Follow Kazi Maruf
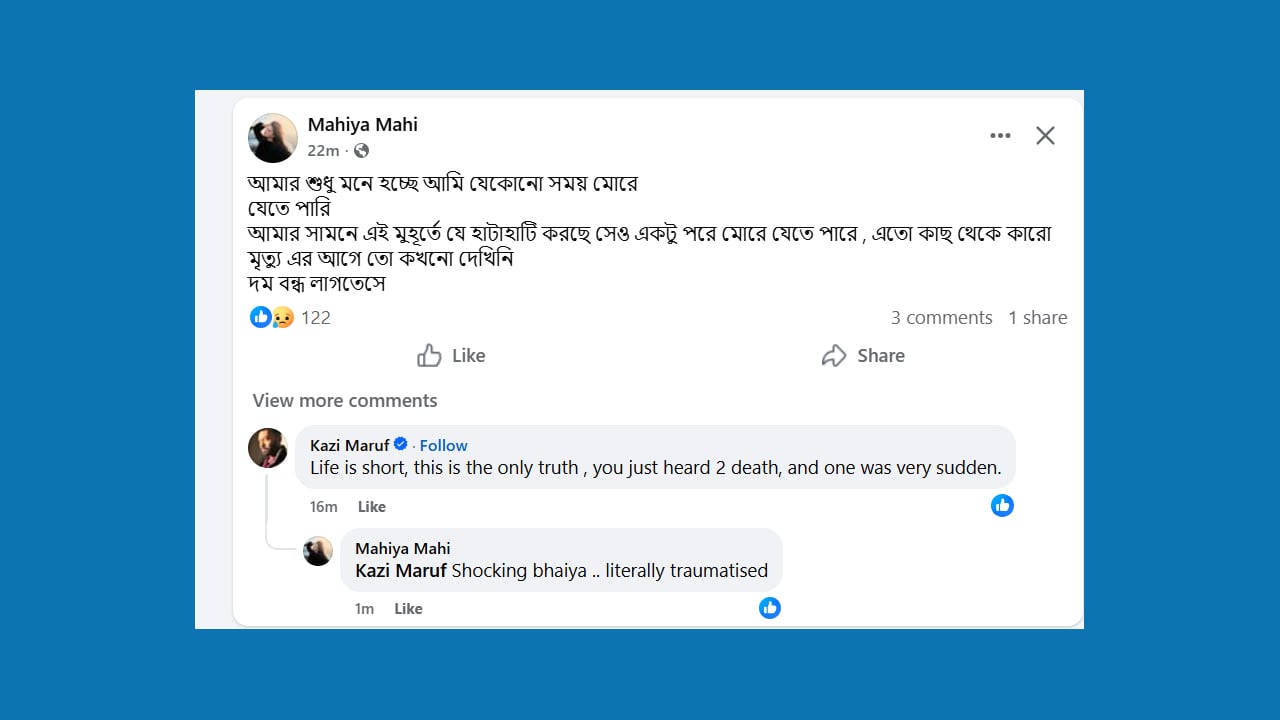1280x720 pixels. 443,446
